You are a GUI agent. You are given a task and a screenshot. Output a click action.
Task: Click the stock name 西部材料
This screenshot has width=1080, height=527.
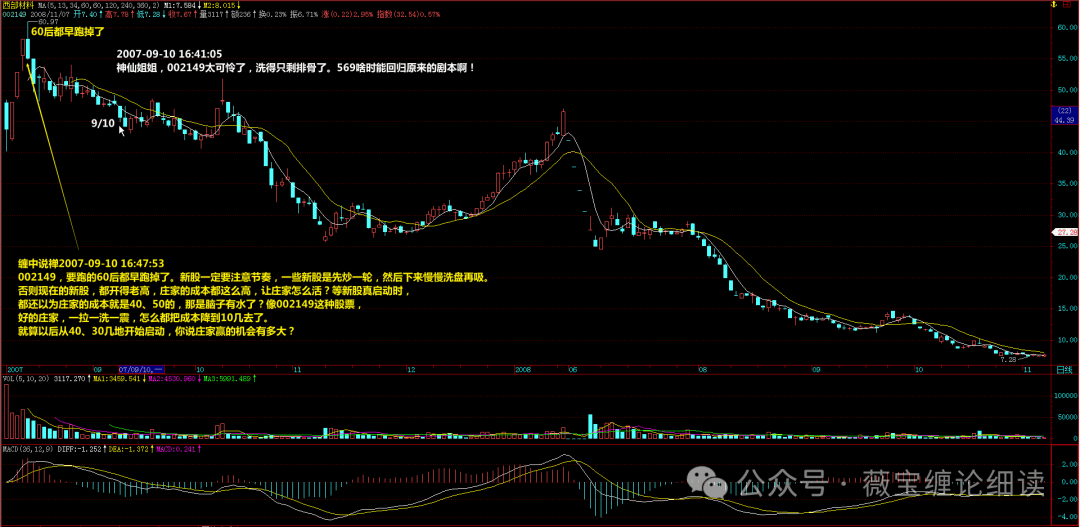point(18,5)
